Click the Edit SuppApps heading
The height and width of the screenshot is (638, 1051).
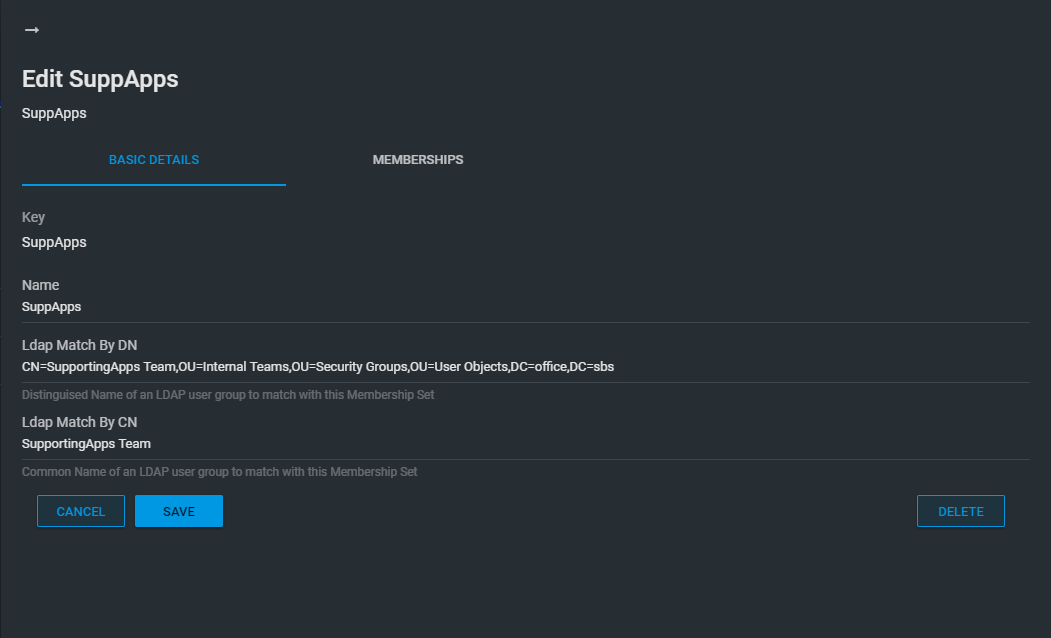(x=100, y=80)
